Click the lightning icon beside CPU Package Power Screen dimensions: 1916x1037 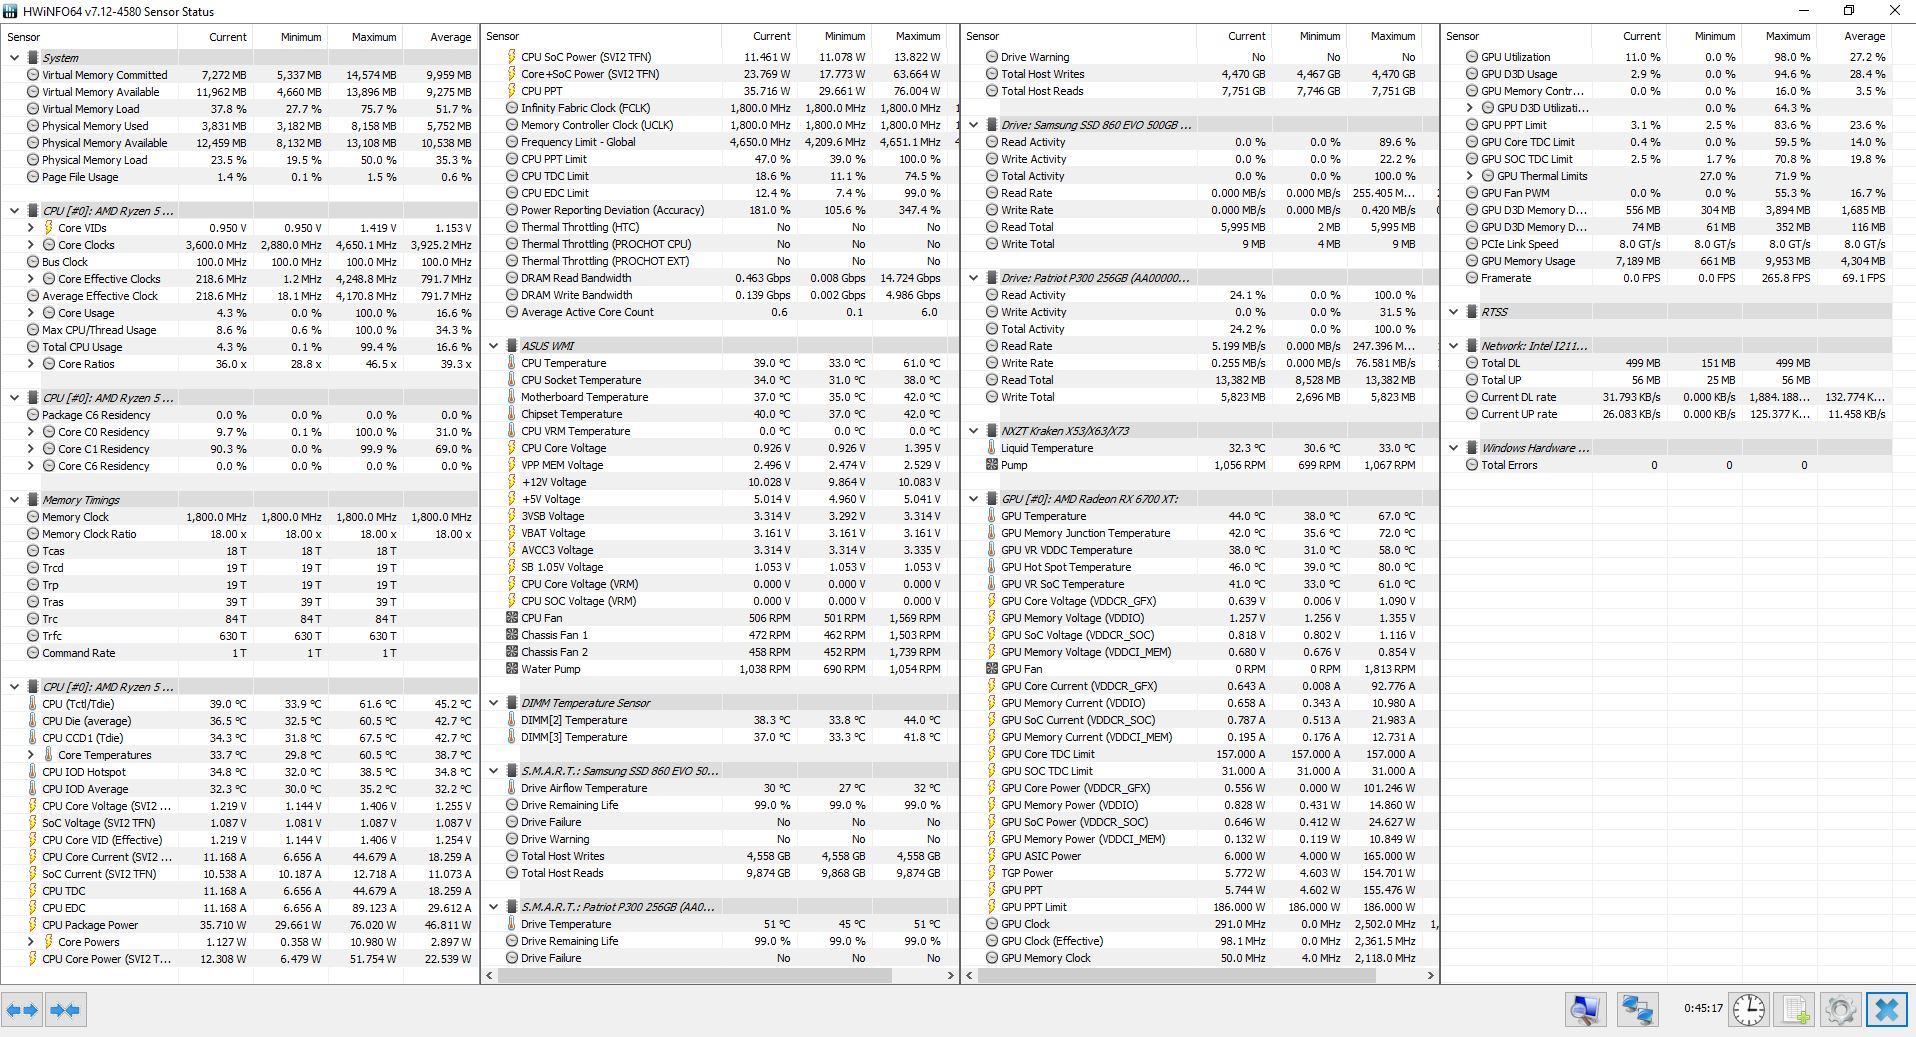click(x=33, y=925)
